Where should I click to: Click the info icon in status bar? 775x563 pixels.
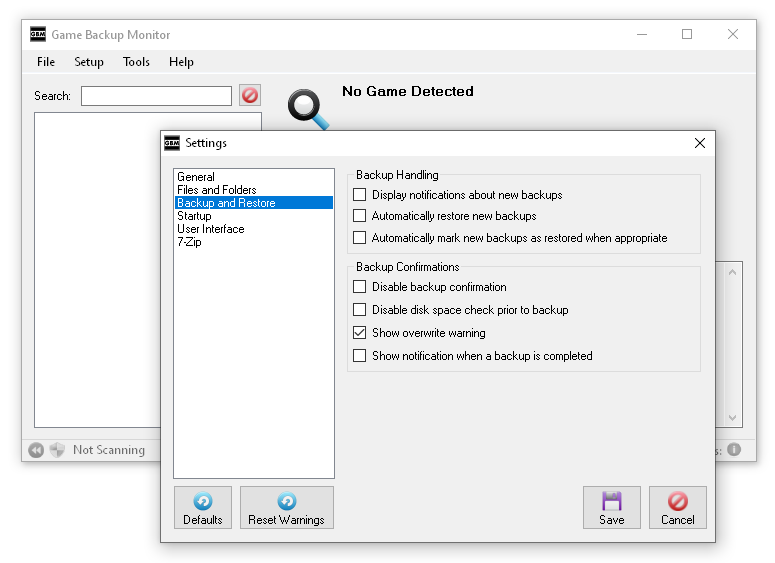point(734,449)
